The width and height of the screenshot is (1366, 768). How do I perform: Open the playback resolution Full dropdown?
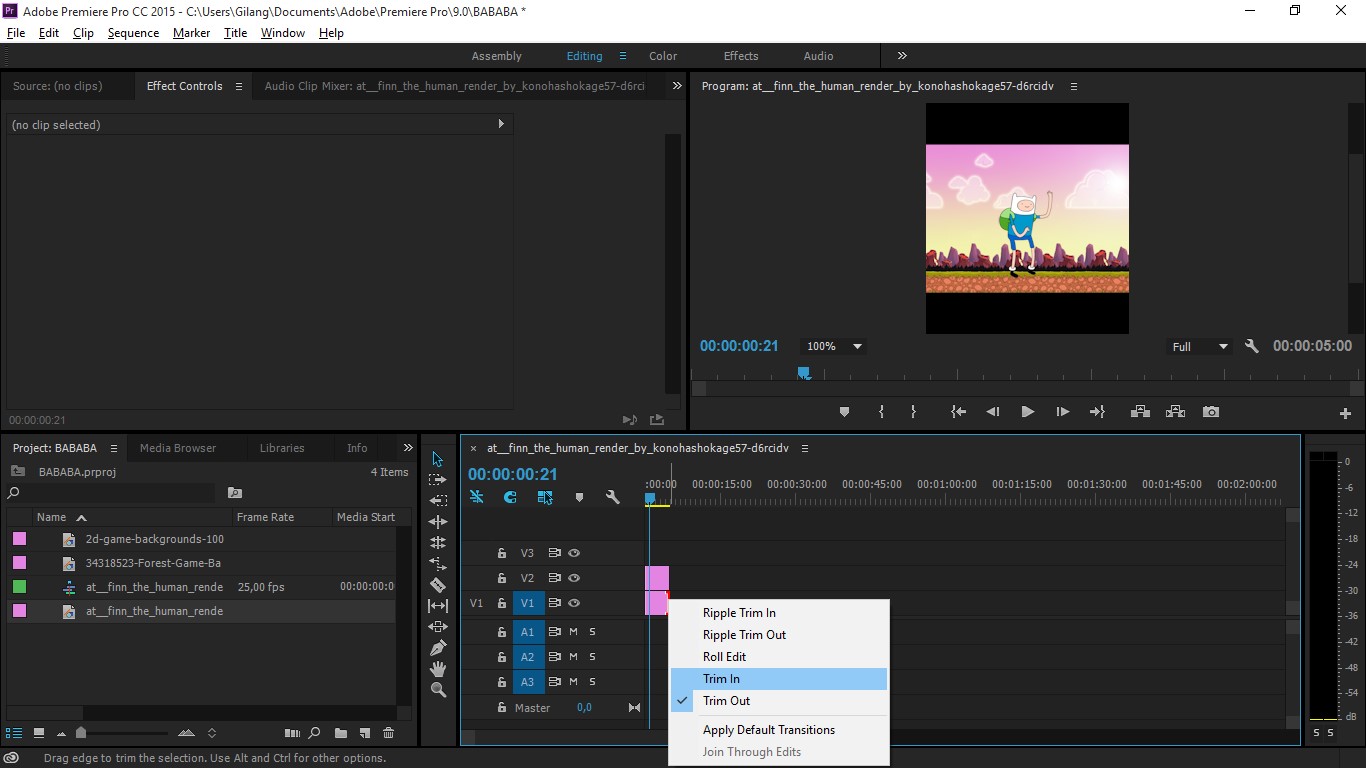tap(1199, 346)
